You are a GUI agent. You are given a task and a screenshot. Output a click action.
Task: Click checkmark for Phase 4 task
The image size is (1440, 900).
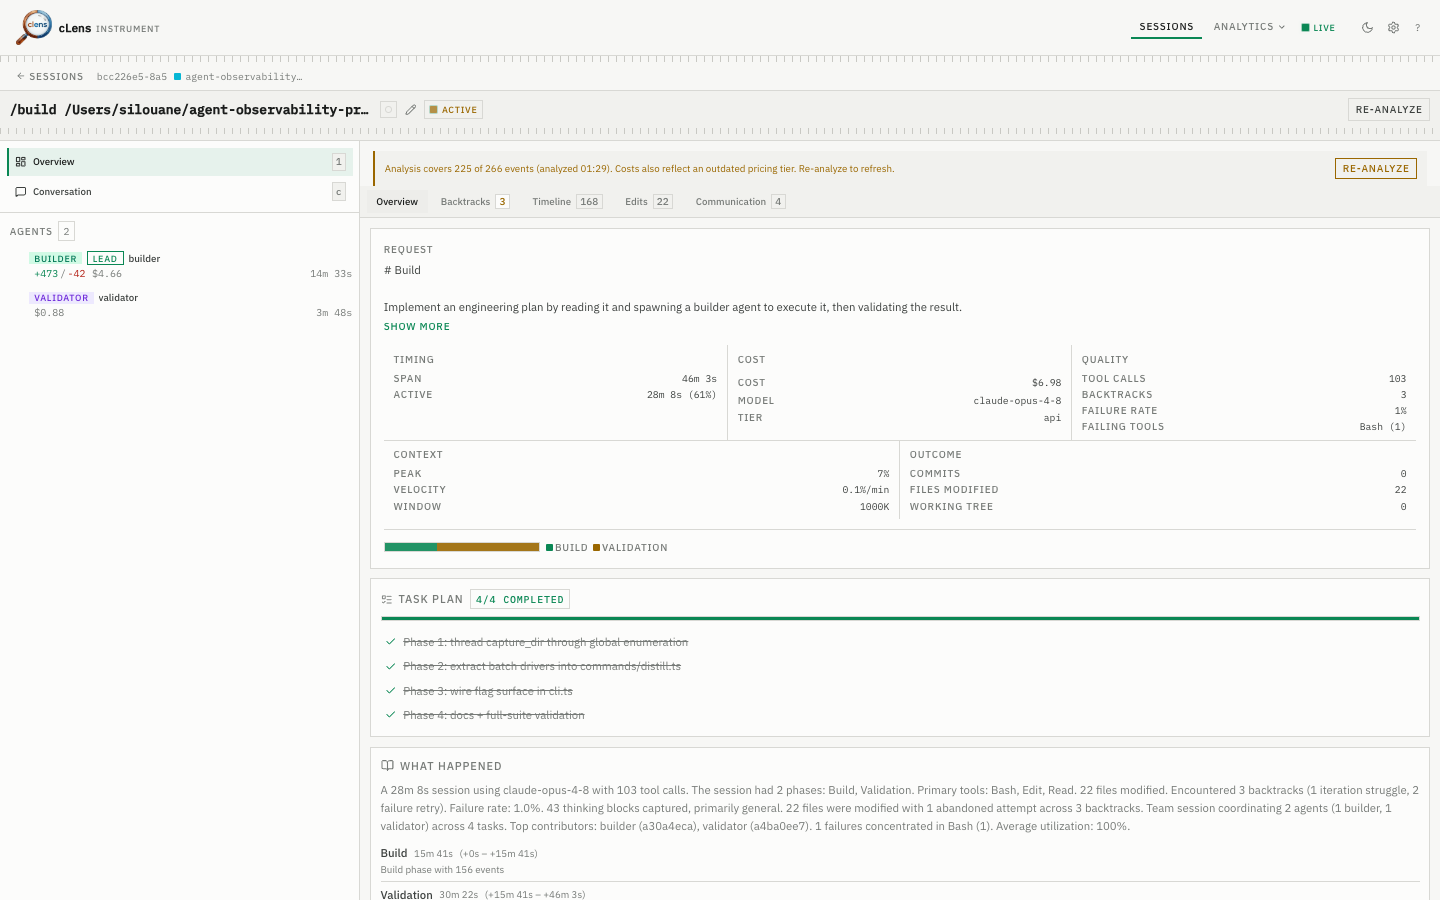pyautogui.click(x=390, y=715)
